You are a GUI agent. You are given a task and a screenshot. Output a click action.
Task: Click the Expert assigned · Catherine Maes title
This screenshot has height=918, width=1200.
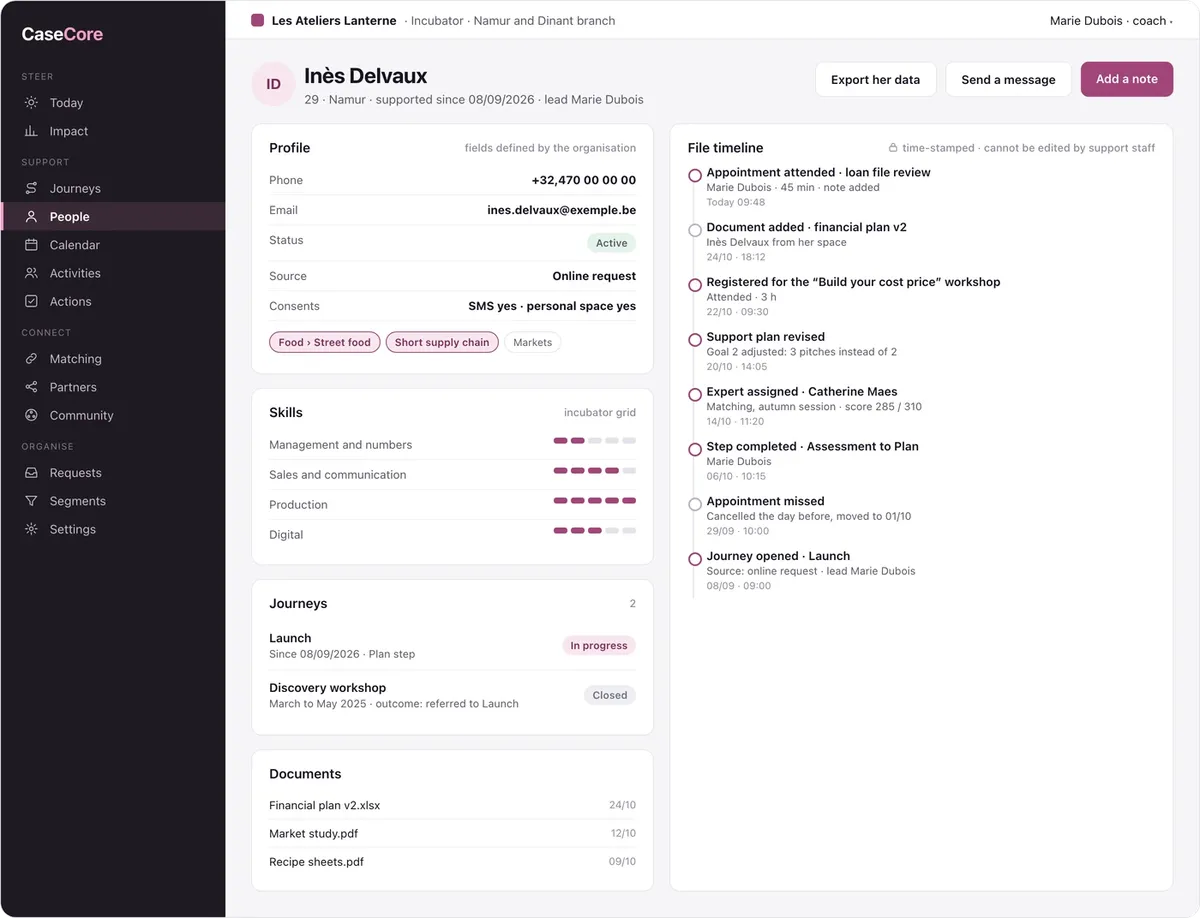(x=801, y=391)
